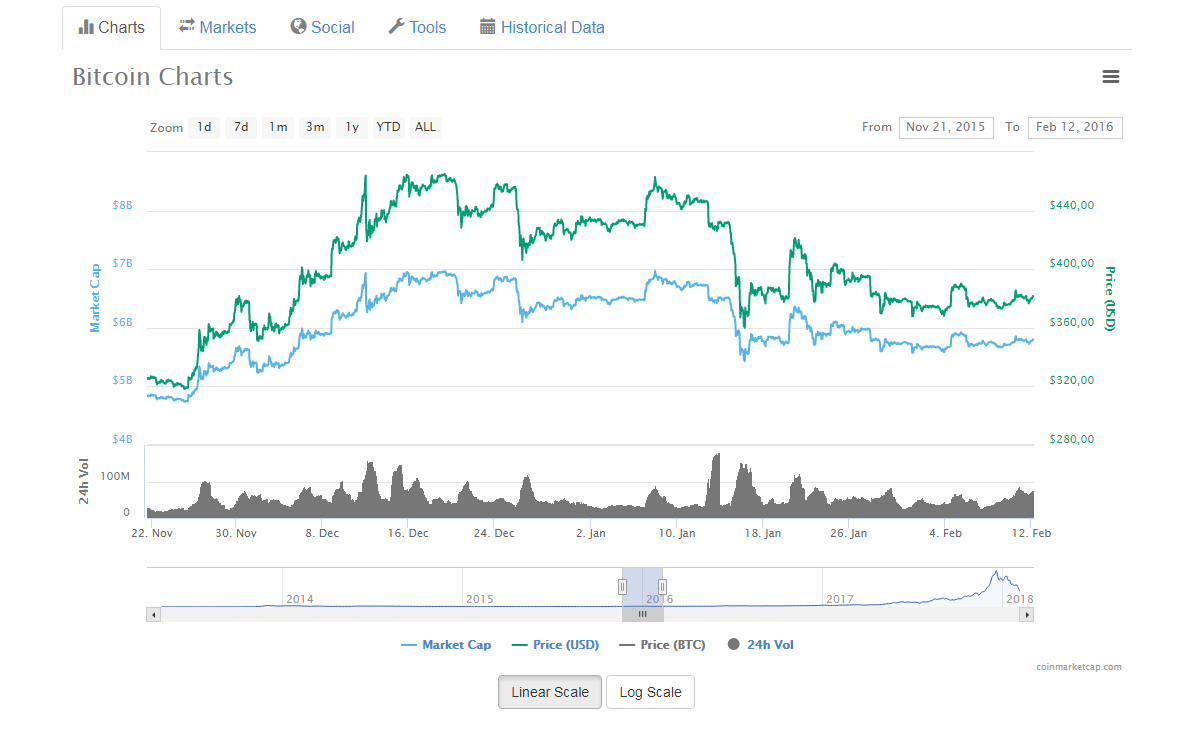Click the Tools wrench icon
The image size is (1181, 730).
tap(396, 27)
